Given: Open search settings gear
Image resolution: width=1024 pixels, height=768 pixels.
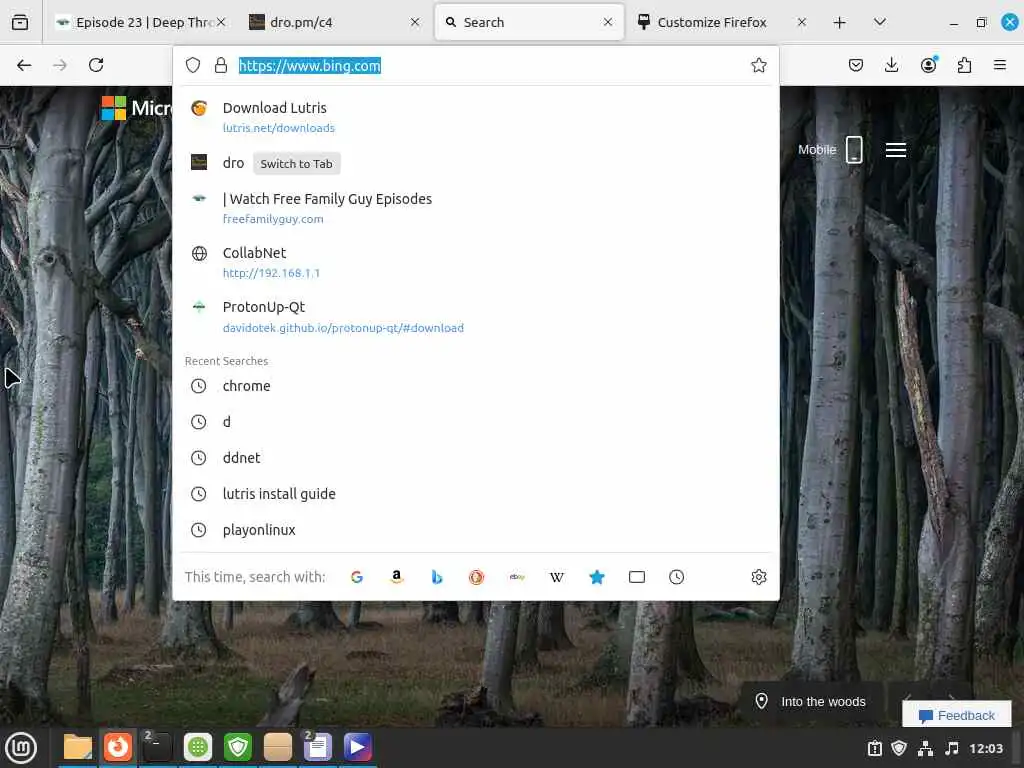Looking at the screenshot, I should point(758,577).
